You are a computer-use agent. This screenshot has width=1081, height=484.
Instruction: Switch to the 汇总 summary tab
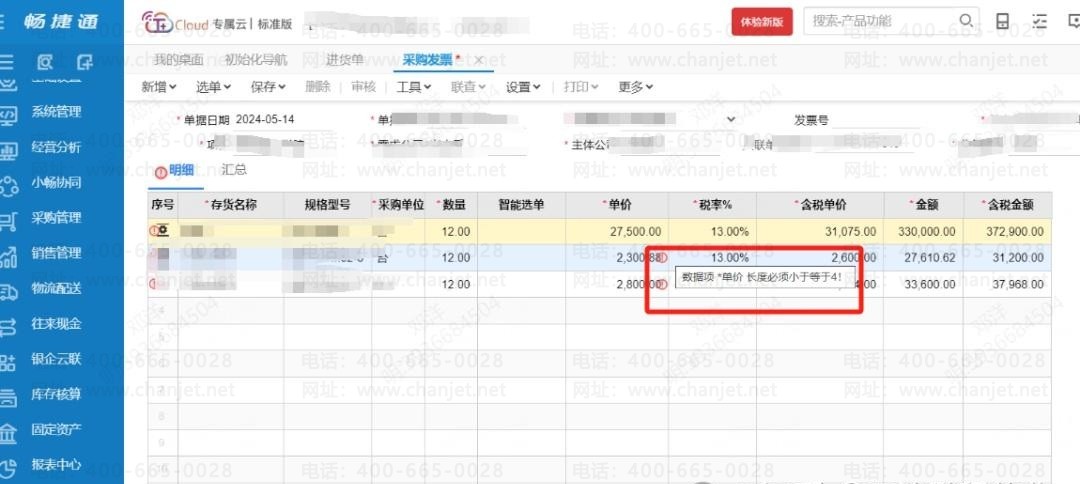click(234, 170)
